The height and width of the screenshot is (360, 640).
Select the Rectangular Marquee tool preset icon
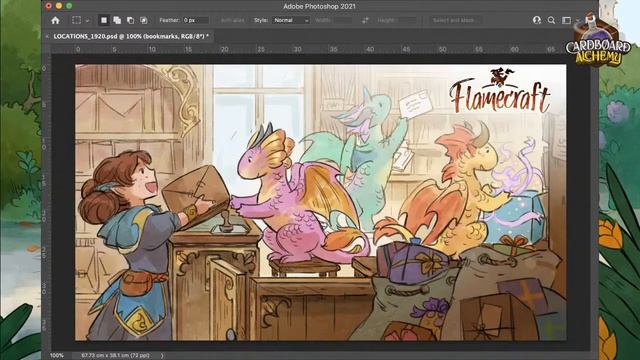76,20
